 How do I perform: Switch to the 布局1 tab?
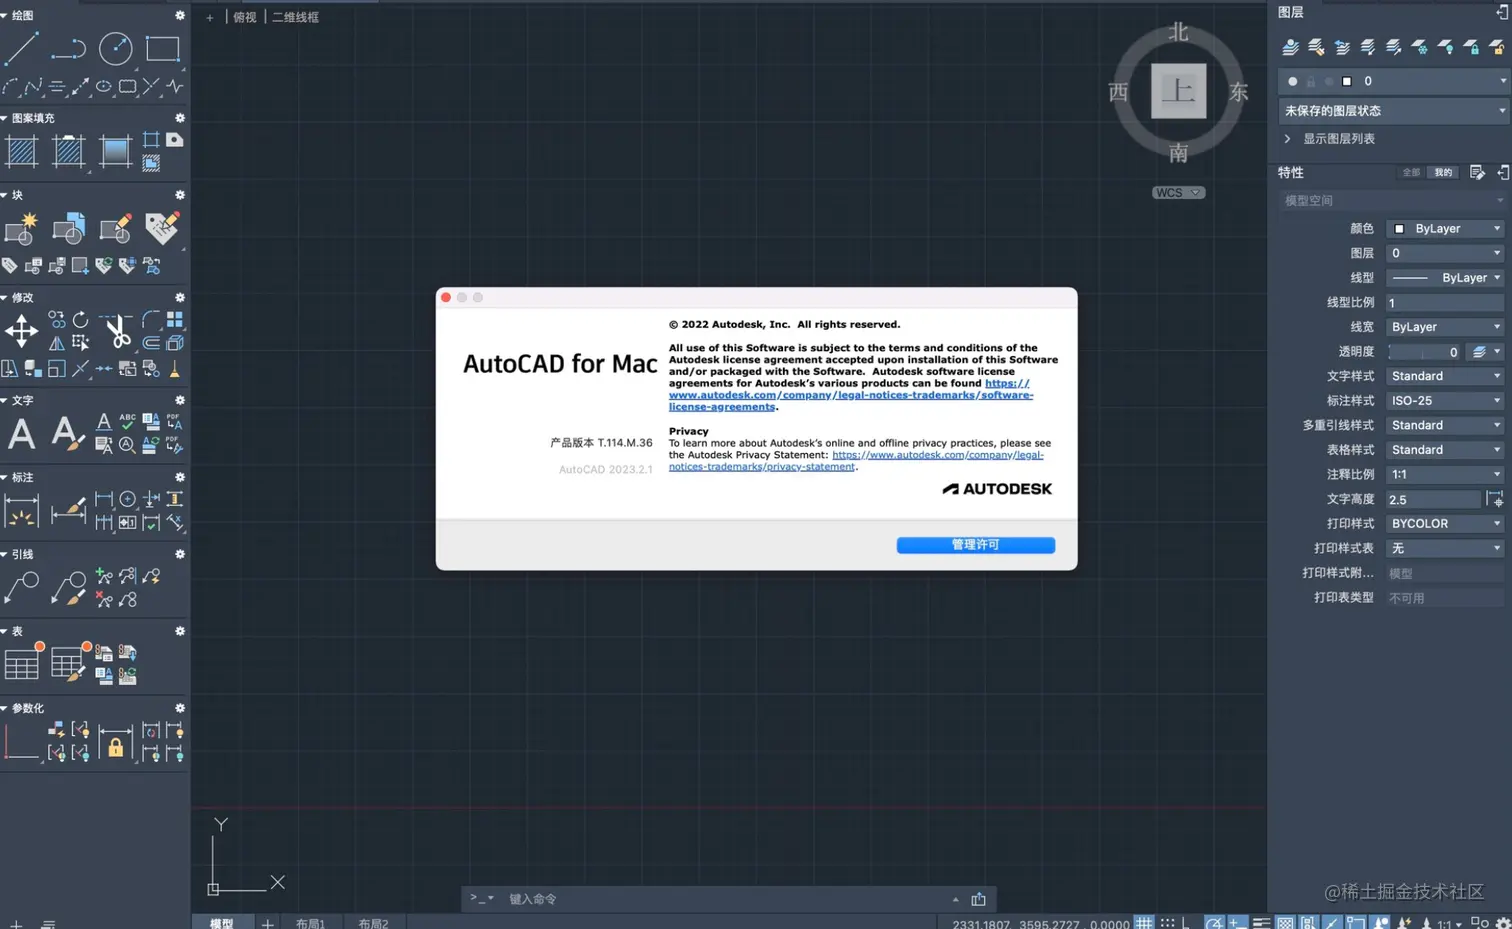[x=310, y=922]
